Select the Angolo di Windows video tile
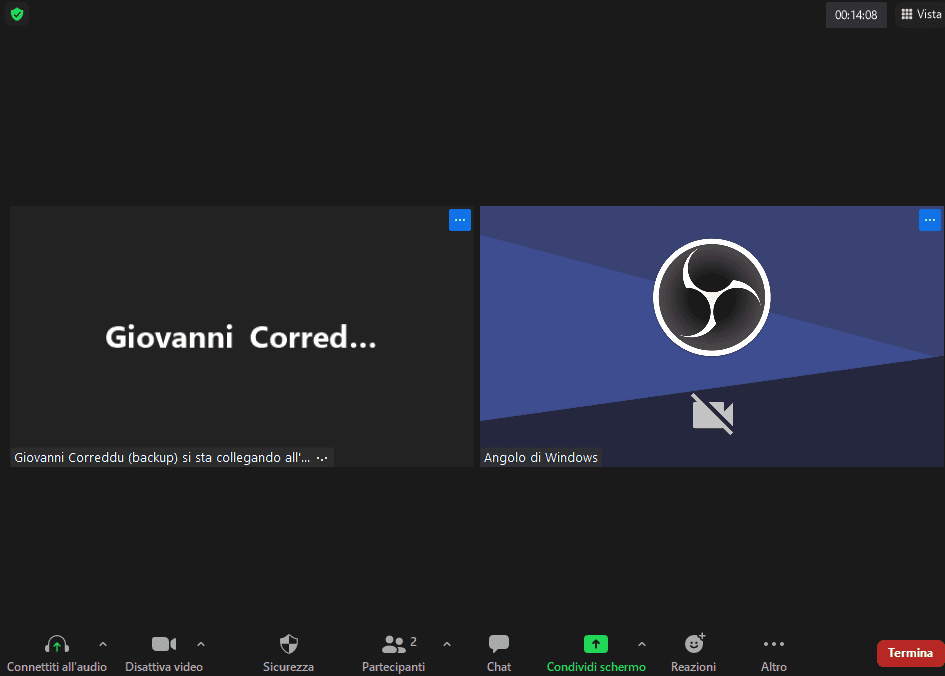945x676 pixels. 711,336
